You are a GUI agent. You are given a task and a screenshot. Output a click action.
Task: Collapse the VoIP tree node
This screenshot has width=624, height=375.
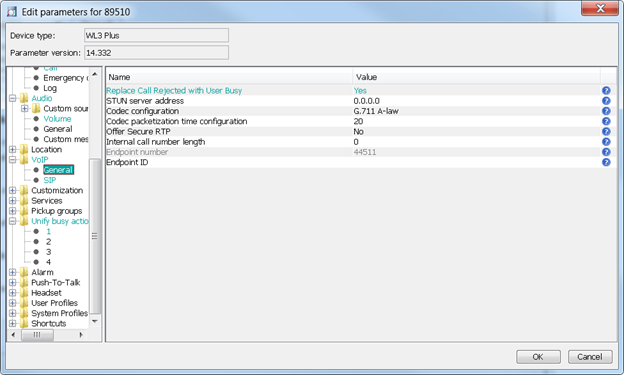pyautogui.click(x=13, y=160)
